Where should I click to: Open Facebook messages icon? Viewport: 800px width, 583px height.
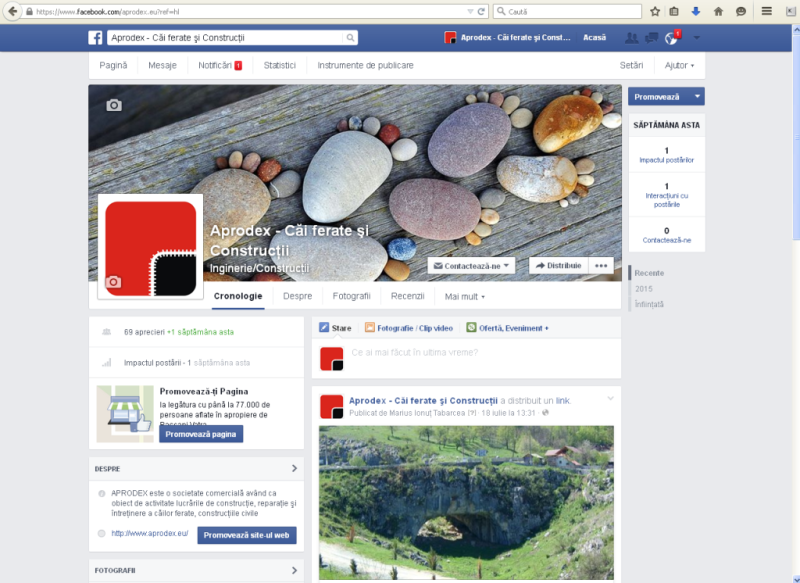coord(651,38)
